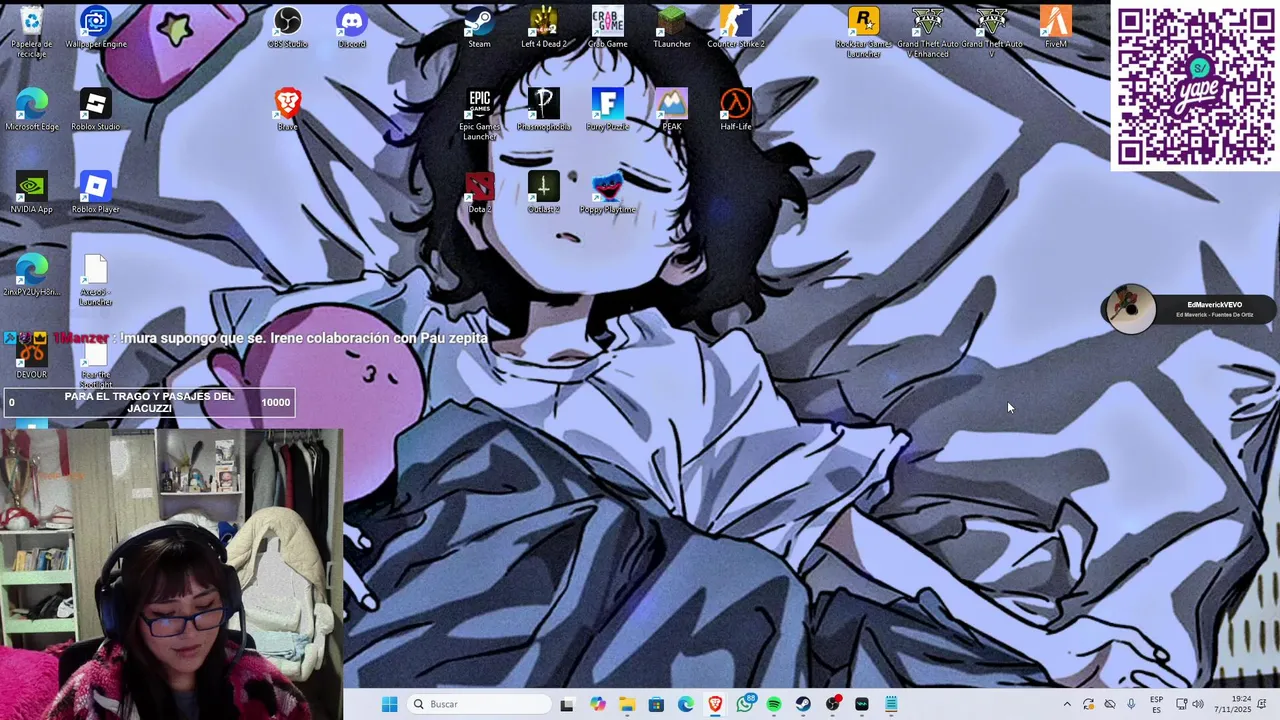Select the Roblox Studio desktop icon
The image size is (1280, 720).
(x=96, y=110)
